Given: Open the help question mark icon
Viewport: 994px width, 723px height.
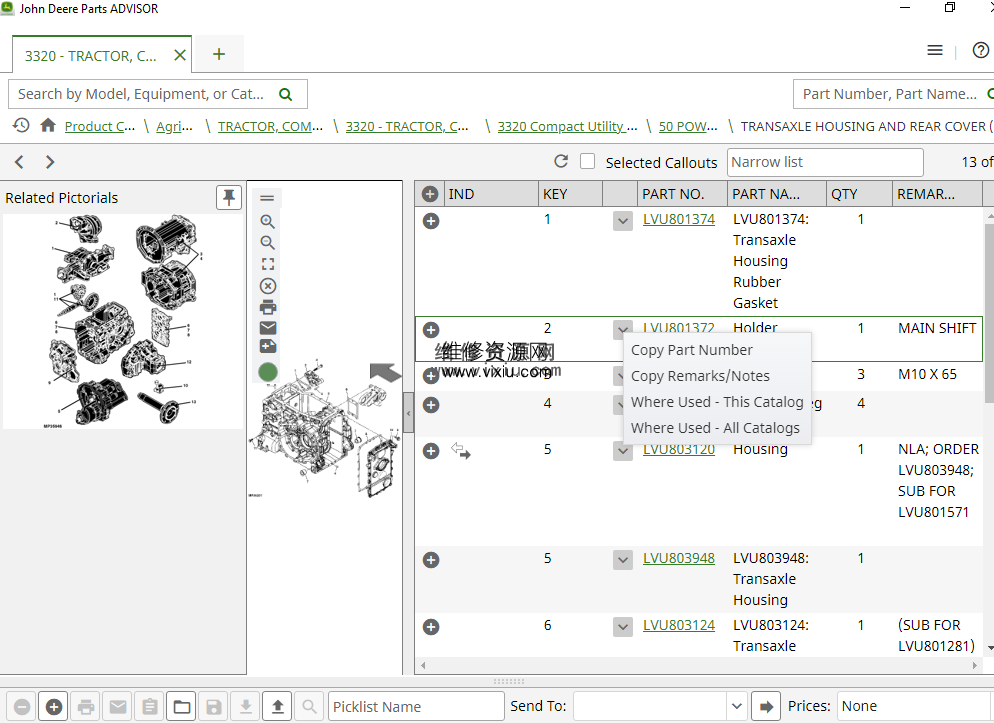Looking at the screenshot, I should coord(980,50).
